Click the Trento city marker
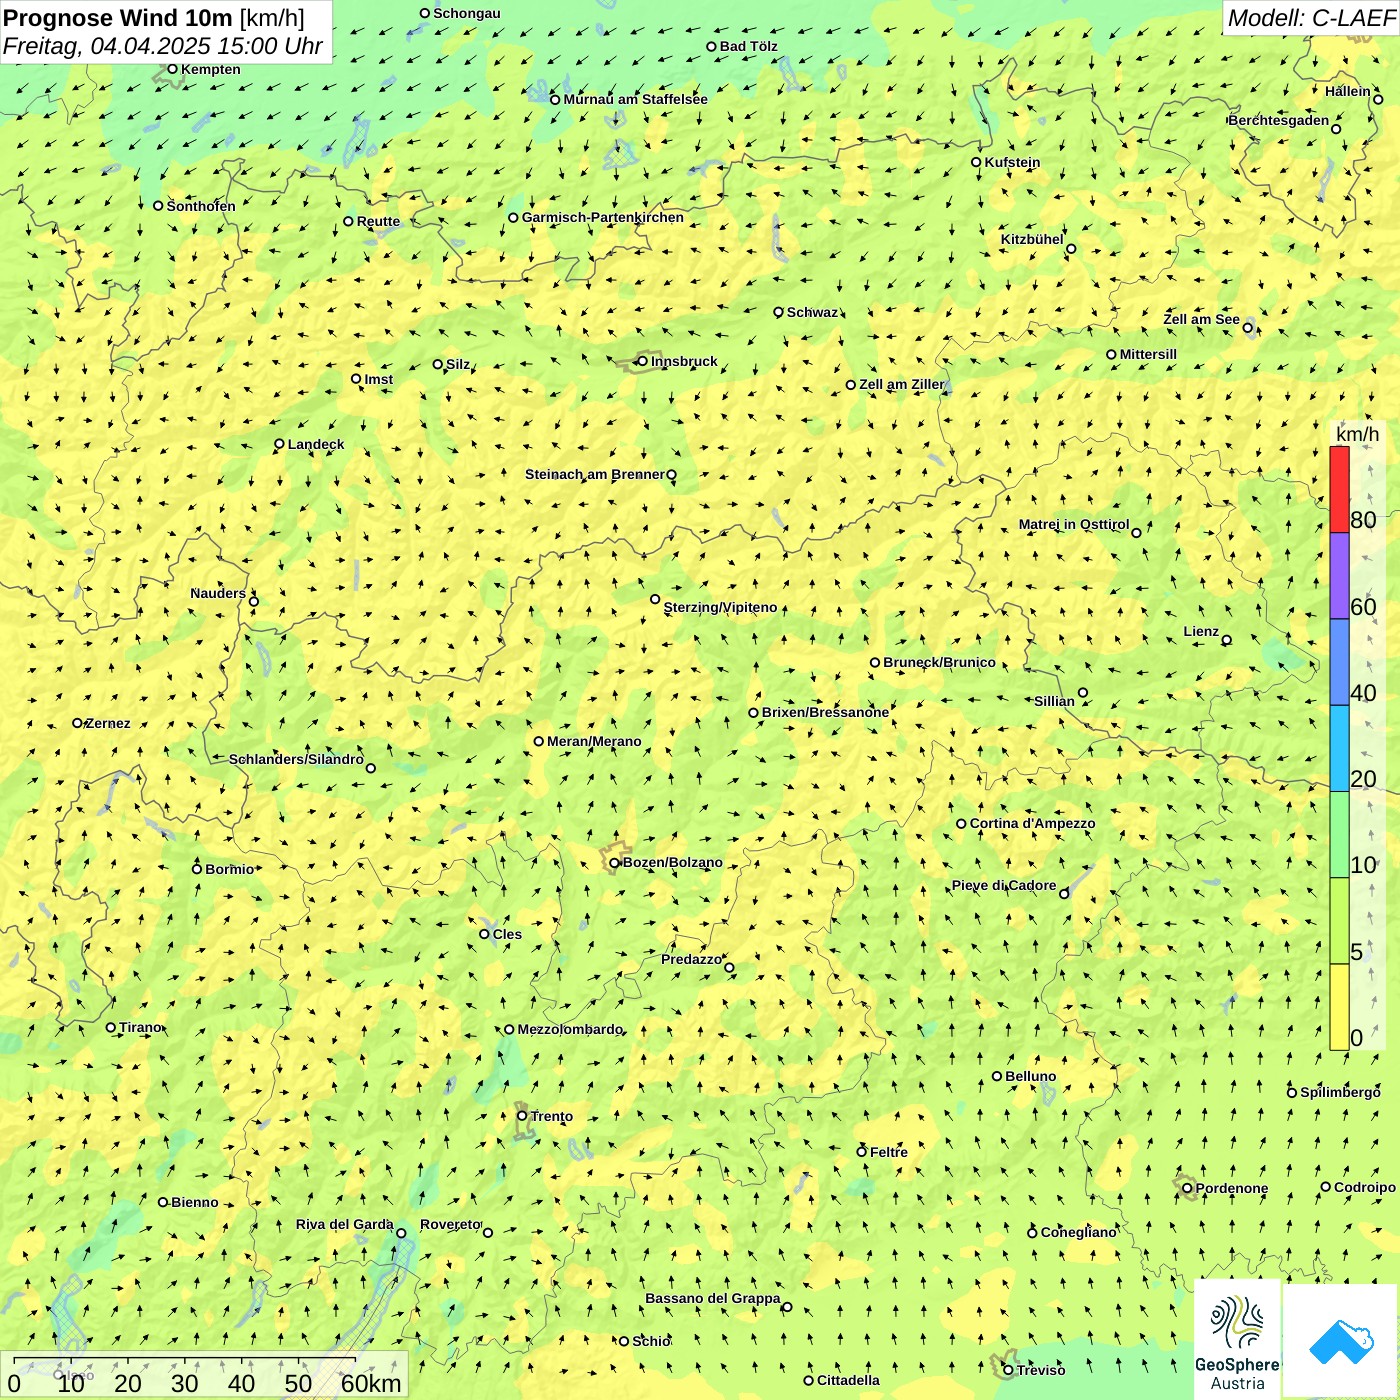1400x1400 pixels. tap(522, 1116)
